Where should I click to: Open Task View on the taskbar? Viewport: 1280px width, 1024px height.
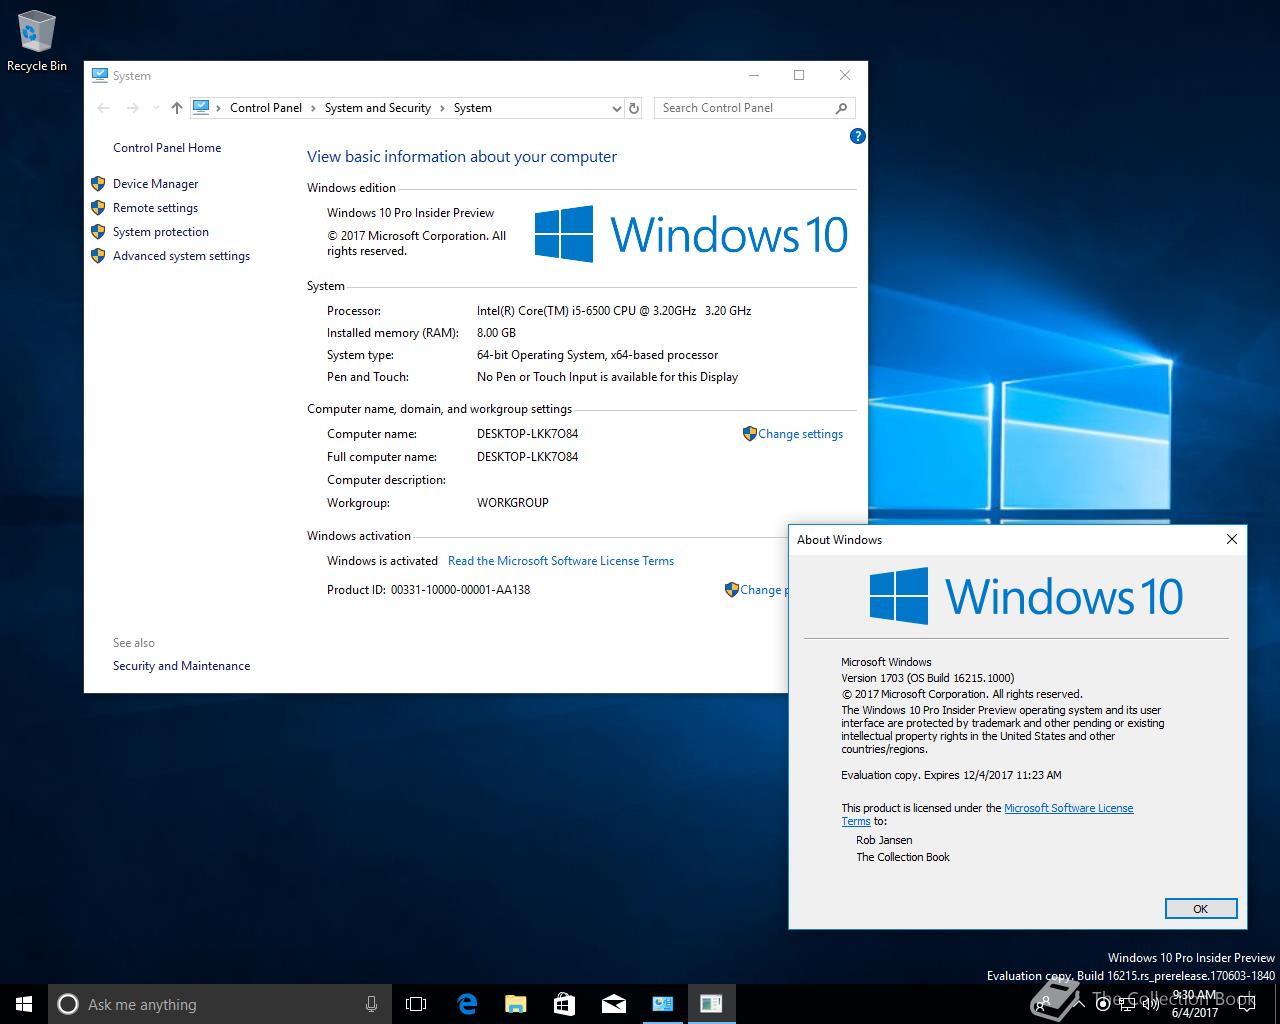pyautogui.click(x=415, y=1004)
